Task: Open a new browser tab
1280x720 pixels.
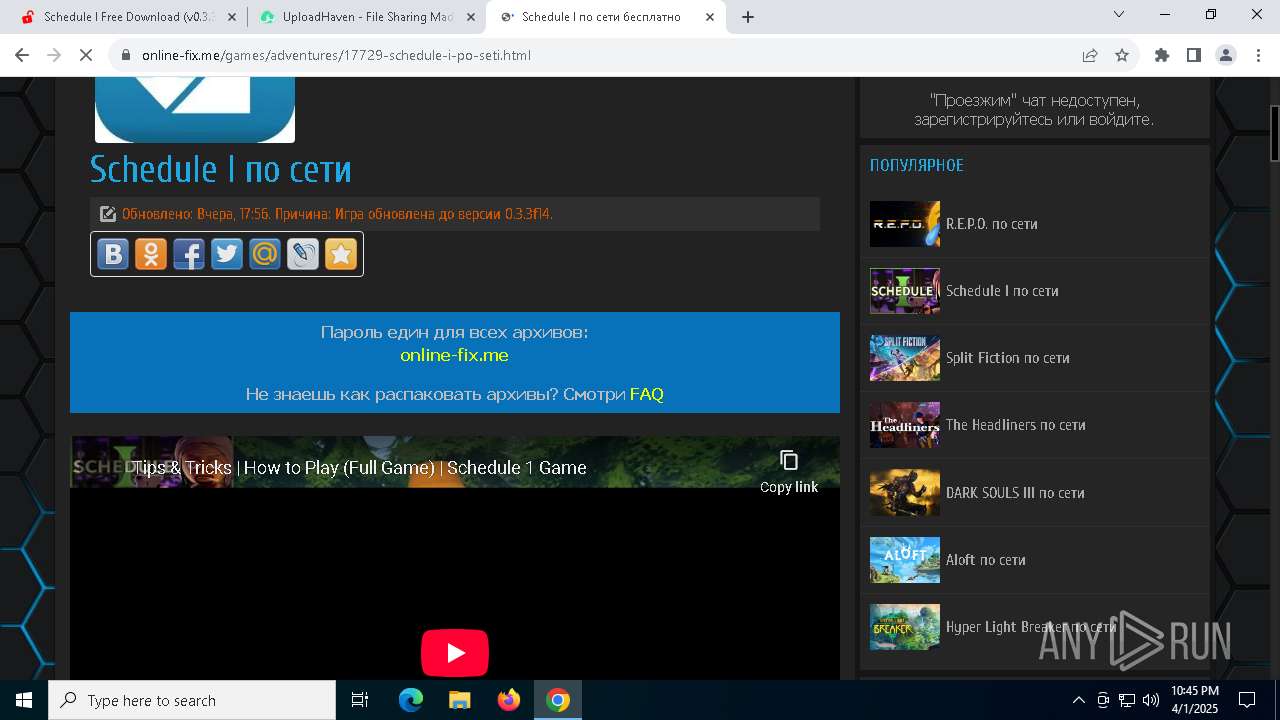Action: point(748,17)
